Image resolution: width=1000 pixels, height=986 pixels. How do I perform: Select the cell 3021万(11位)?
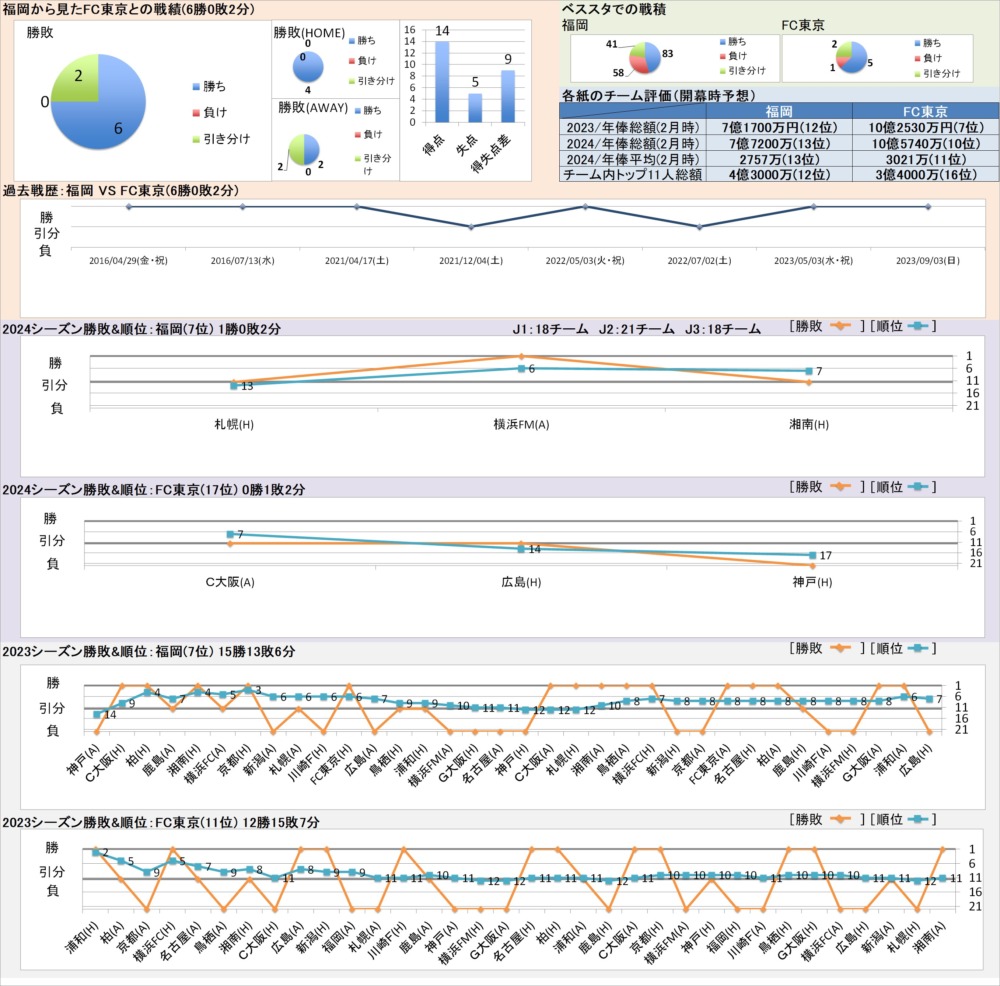click(925, 159)
